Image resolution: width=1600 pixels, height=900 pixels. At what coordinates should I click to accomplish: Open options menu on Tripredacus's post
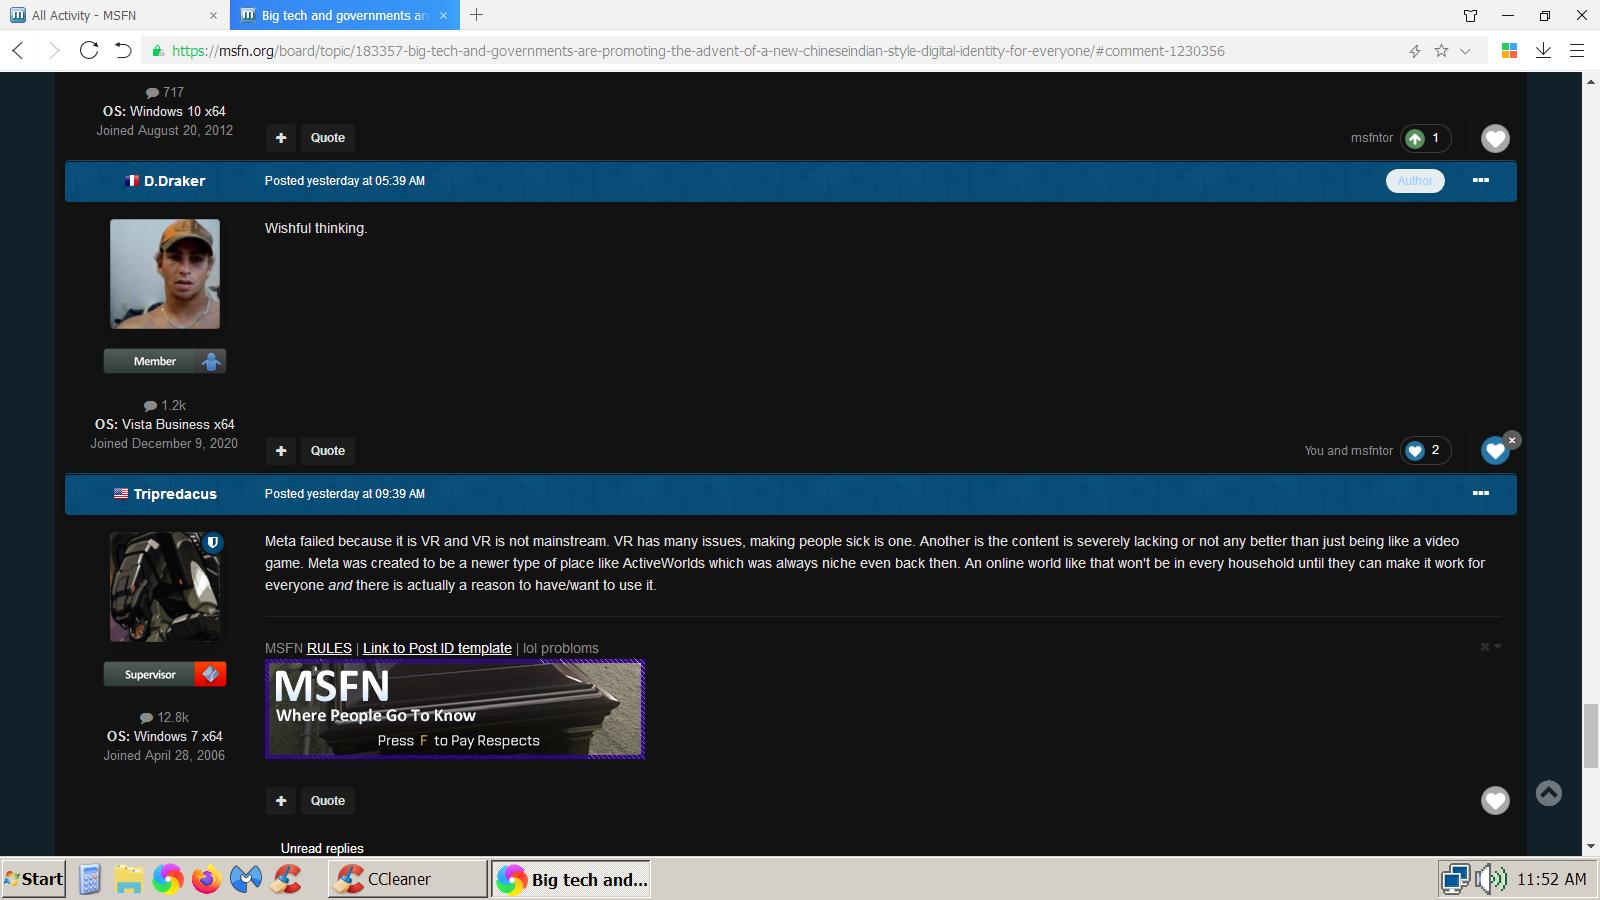(x=1481, y=494)
